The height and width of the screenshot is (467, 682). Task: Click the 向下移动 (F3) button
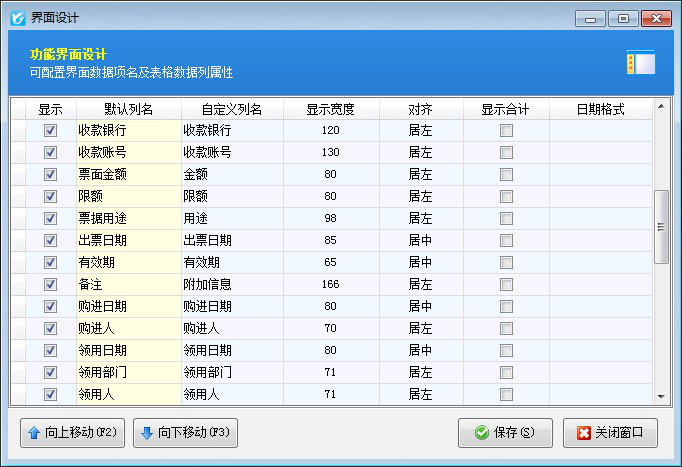tap(185, 433)
